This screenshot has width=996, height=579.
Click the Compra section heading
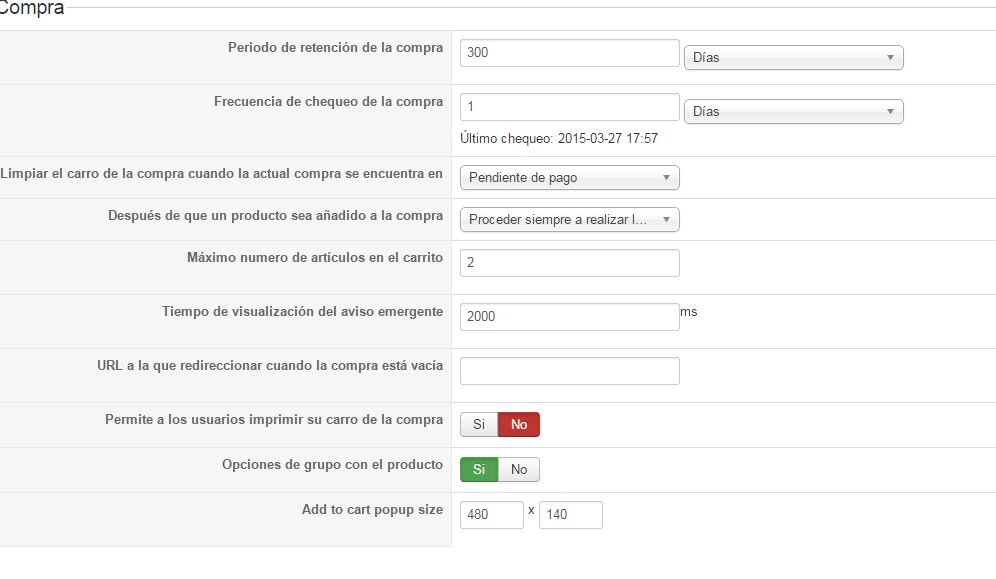32,9
